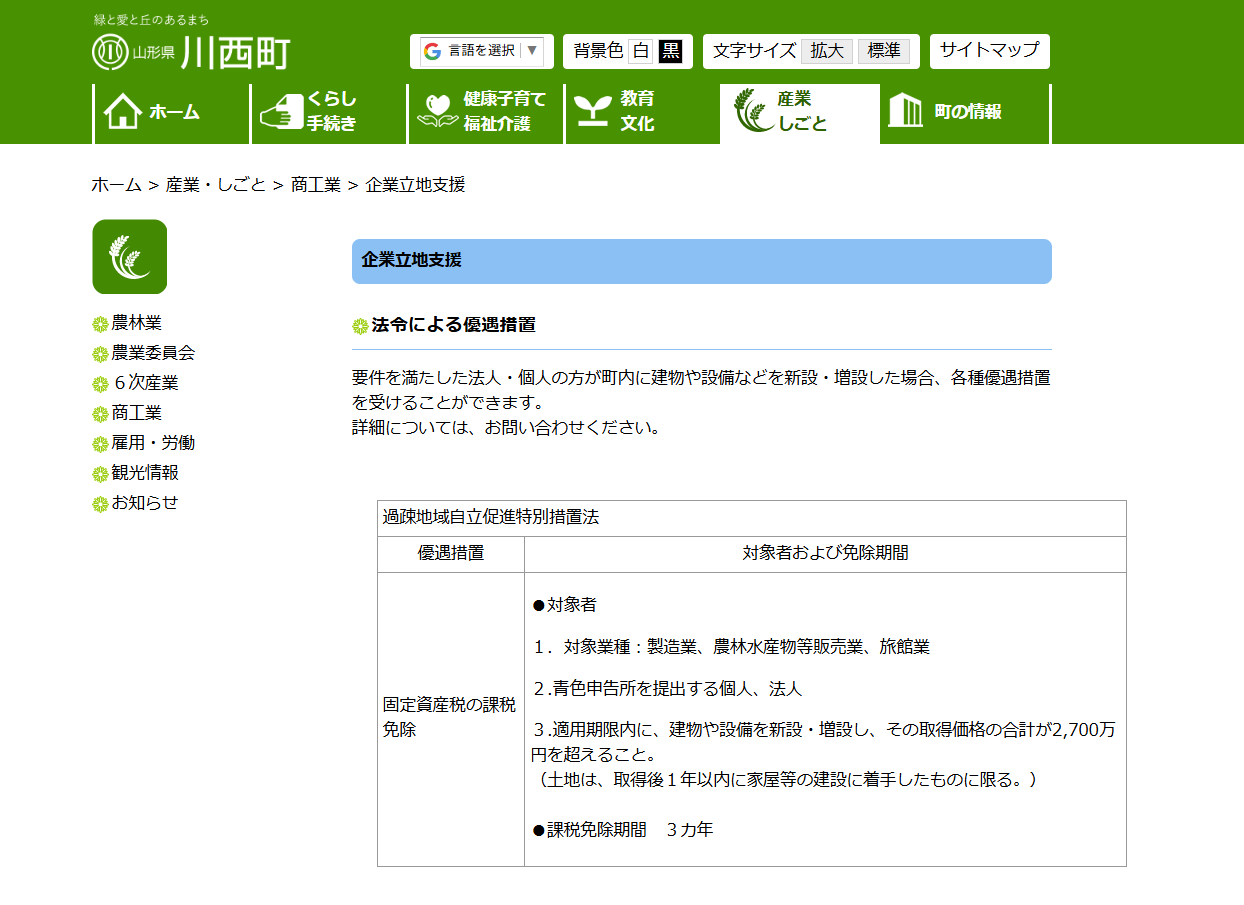Open the 観光情報 sidebar link

145,473
